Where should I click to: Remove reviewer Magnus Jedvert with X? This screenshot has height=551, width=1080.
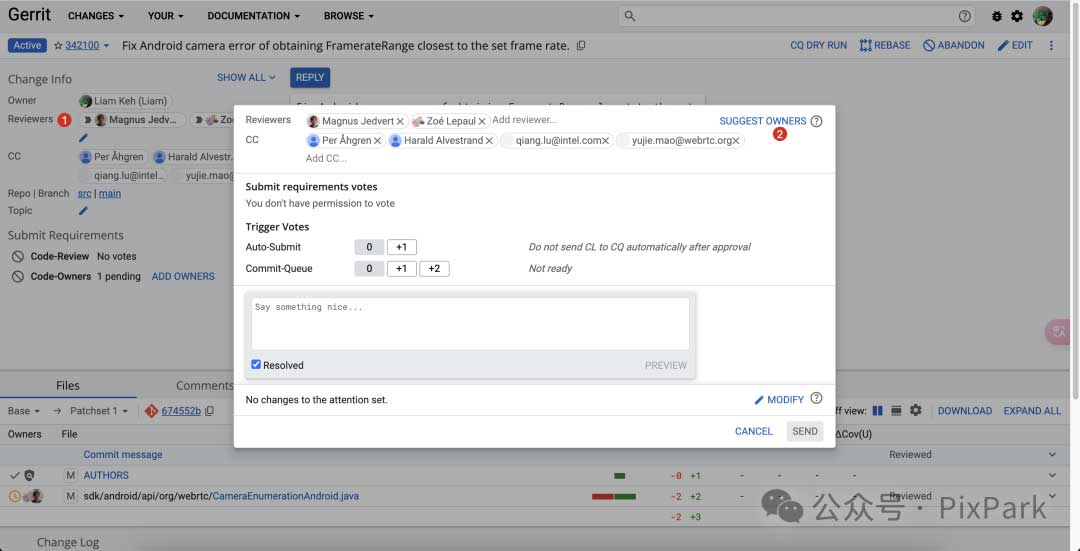pyautogui.click(x=400, y=121)
